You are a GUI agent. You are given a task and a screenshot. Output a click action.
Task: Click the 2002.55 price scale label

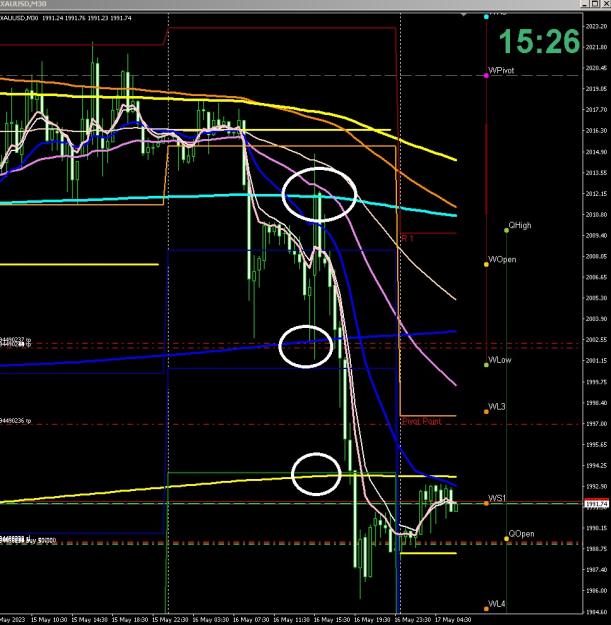[x=596, y=340]
